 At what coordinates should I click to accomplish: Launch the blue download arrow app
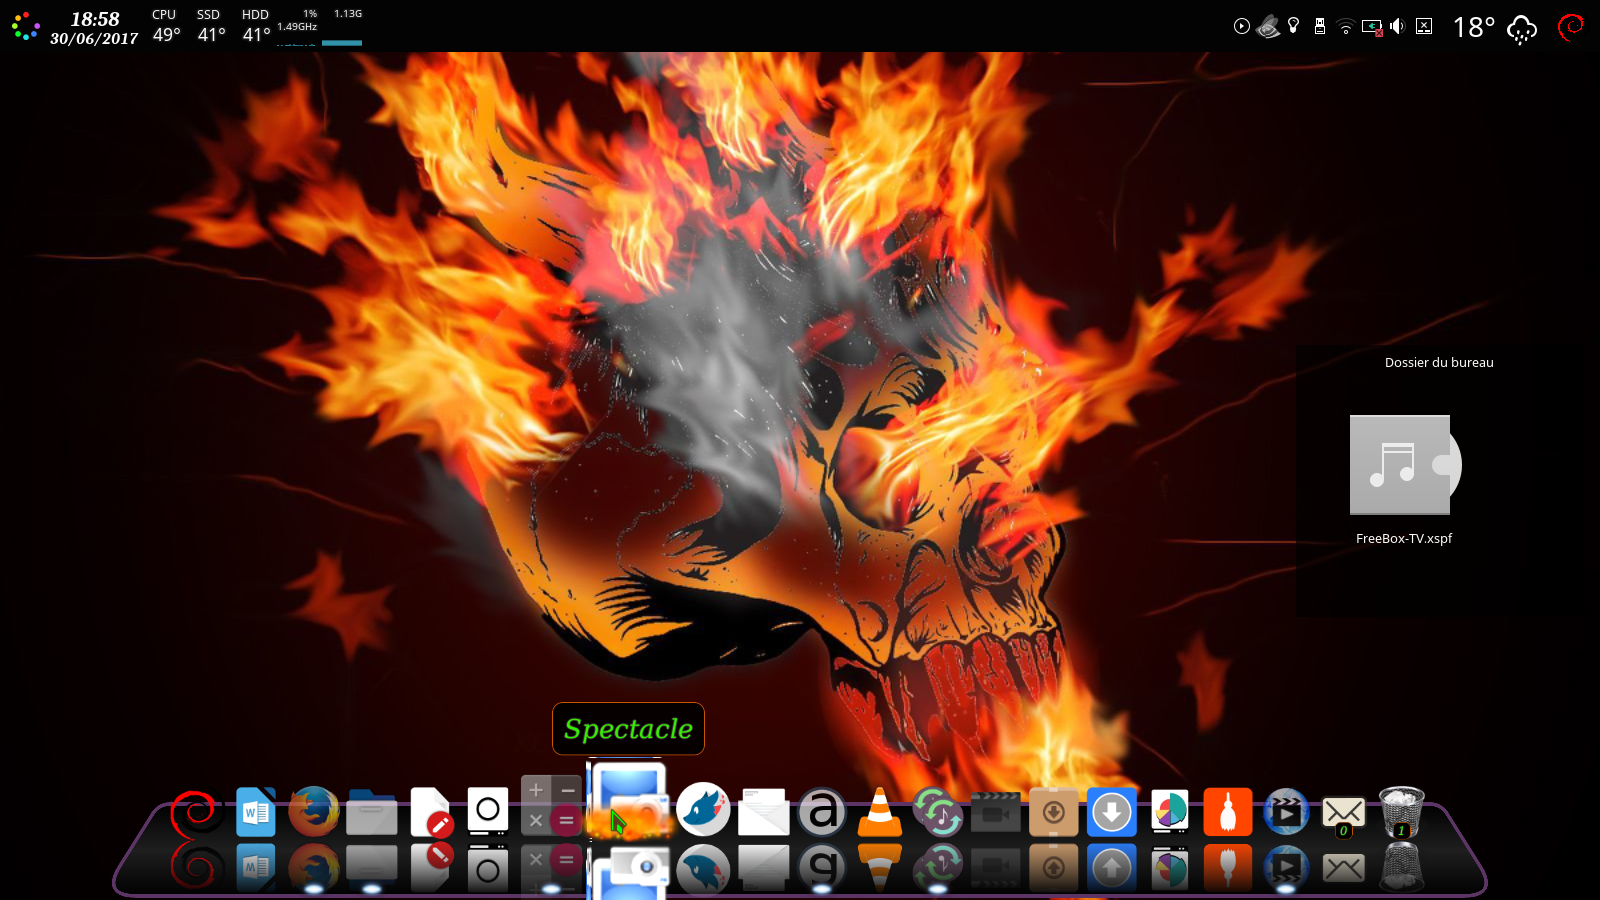click(x=1112, y=812)
